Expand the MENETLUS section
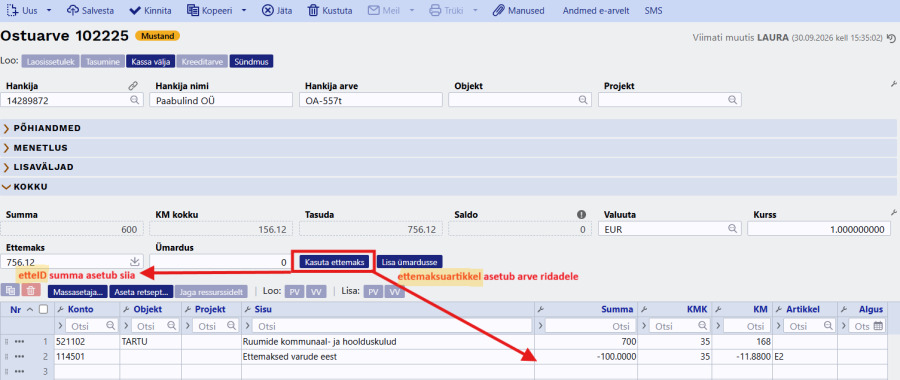This screenshot has height=380, width=900. click(448, 148)
